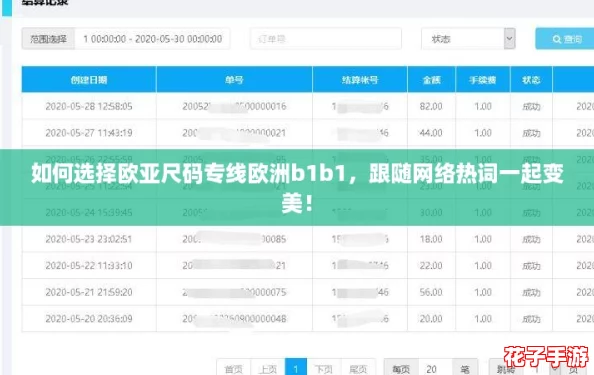Click the date range field ending 2020-05-30 00:00:00

[x=152, y=39]
